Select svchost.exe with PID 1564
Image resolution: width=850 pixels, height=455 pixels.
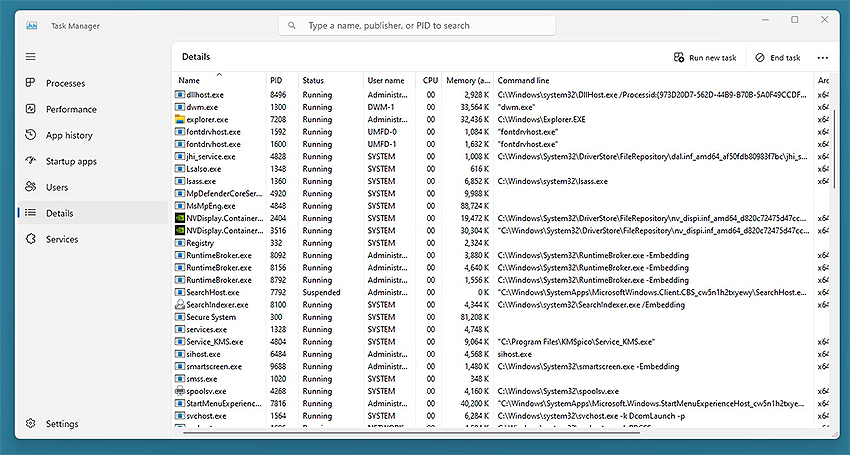(x=501, y=416)
